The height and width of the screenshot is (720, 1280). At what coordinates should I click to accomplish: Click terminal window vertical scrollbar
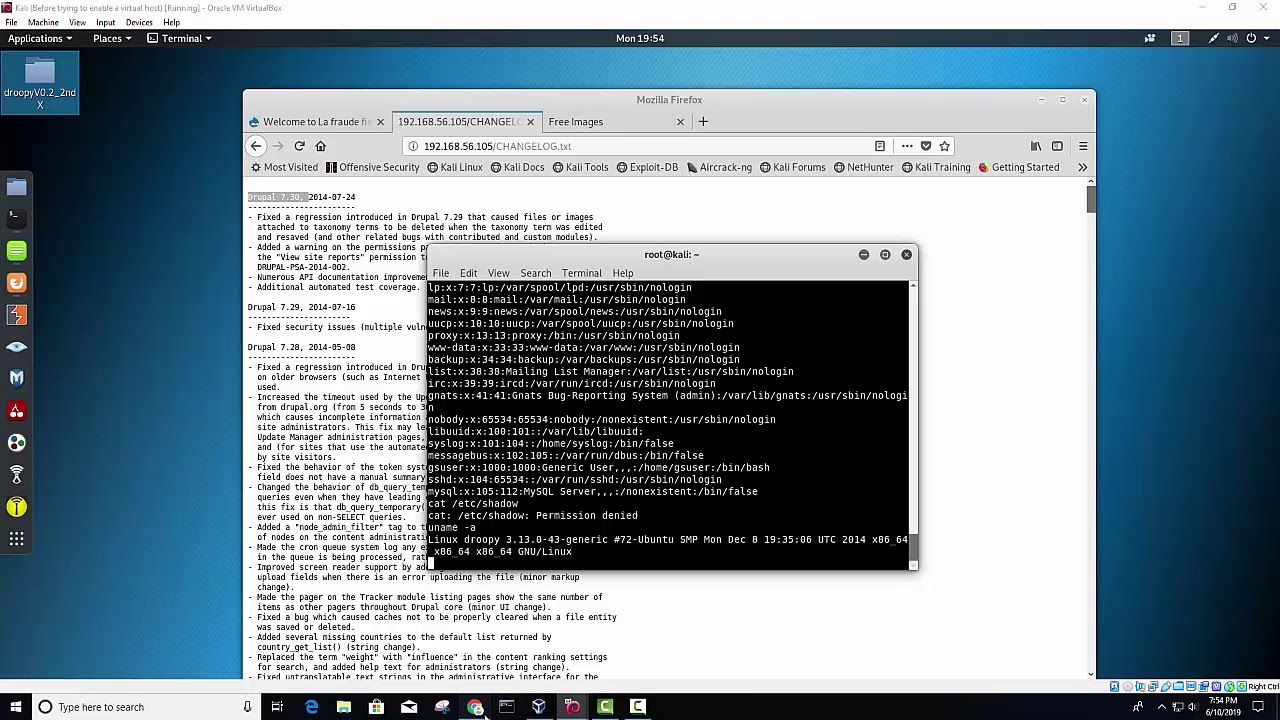point(912,425)
